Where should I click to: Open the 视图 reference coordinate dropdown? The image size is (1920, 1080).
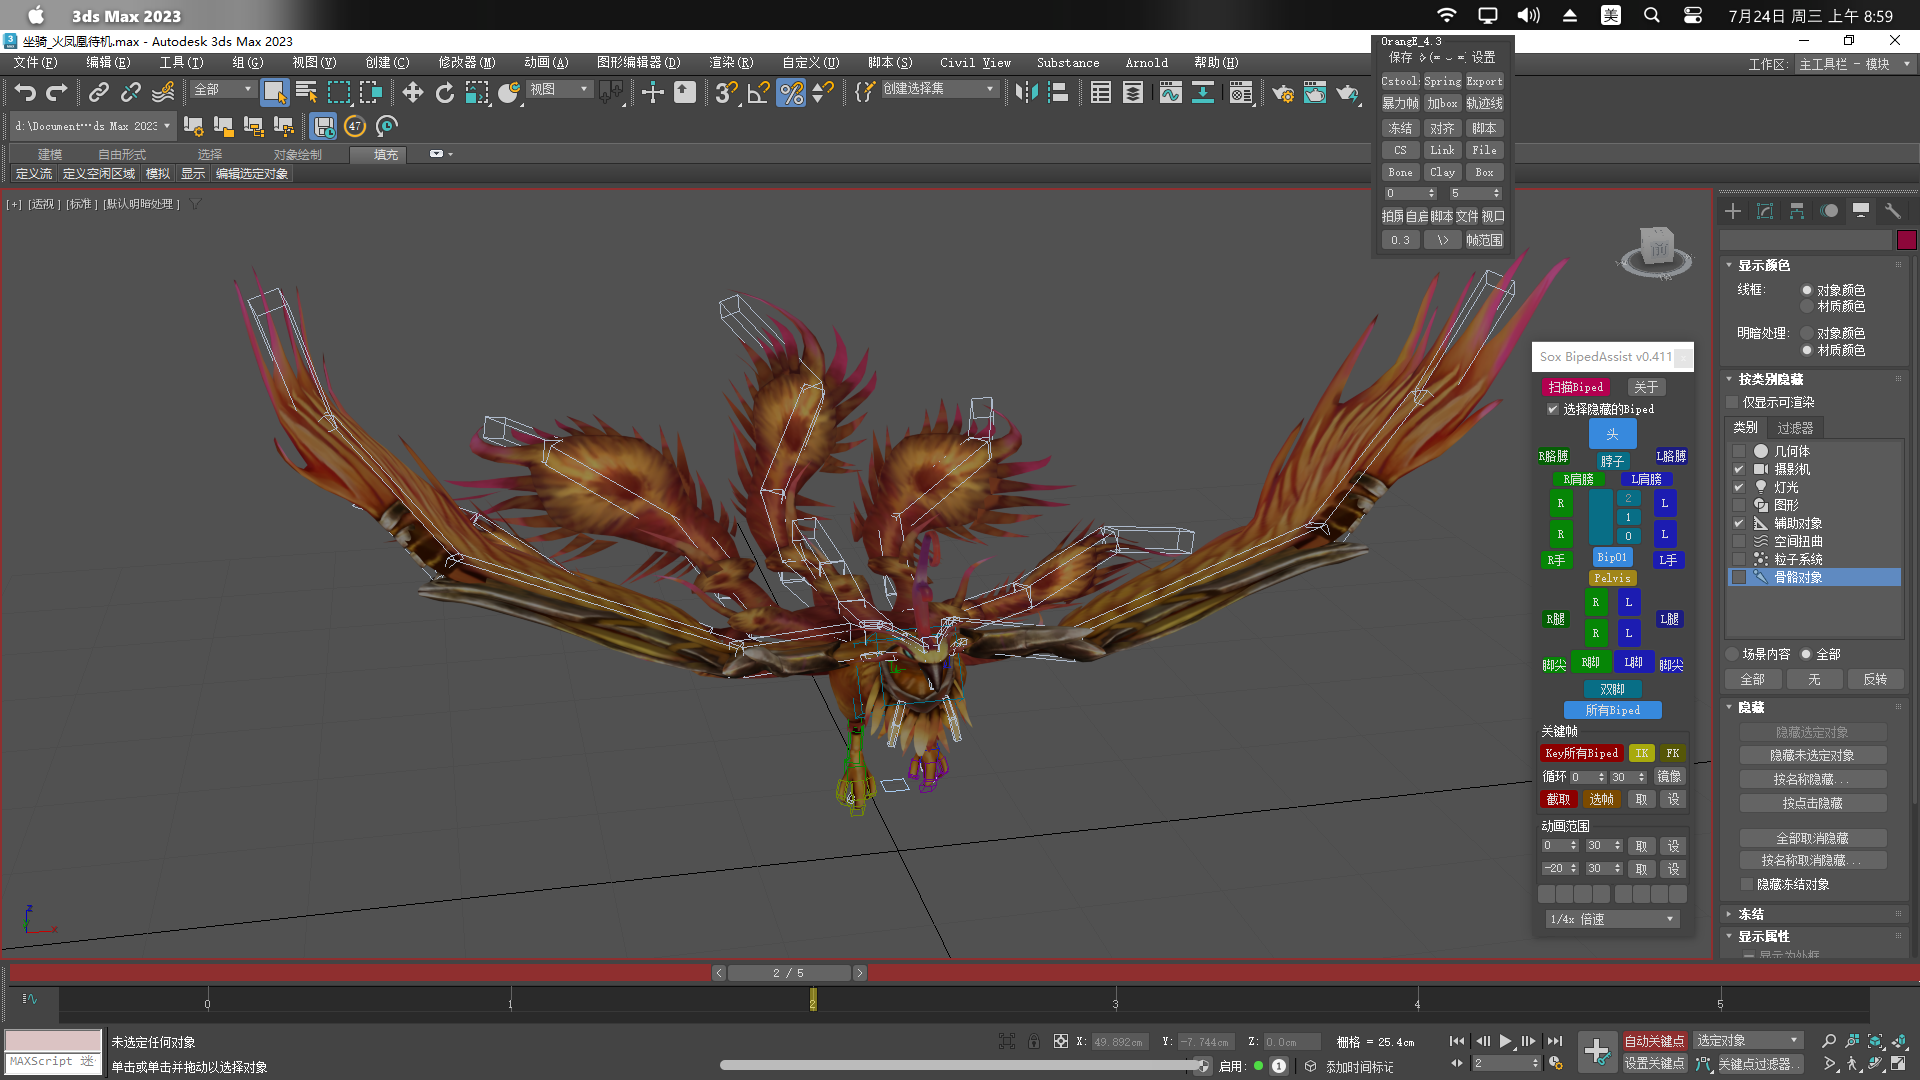559,89
